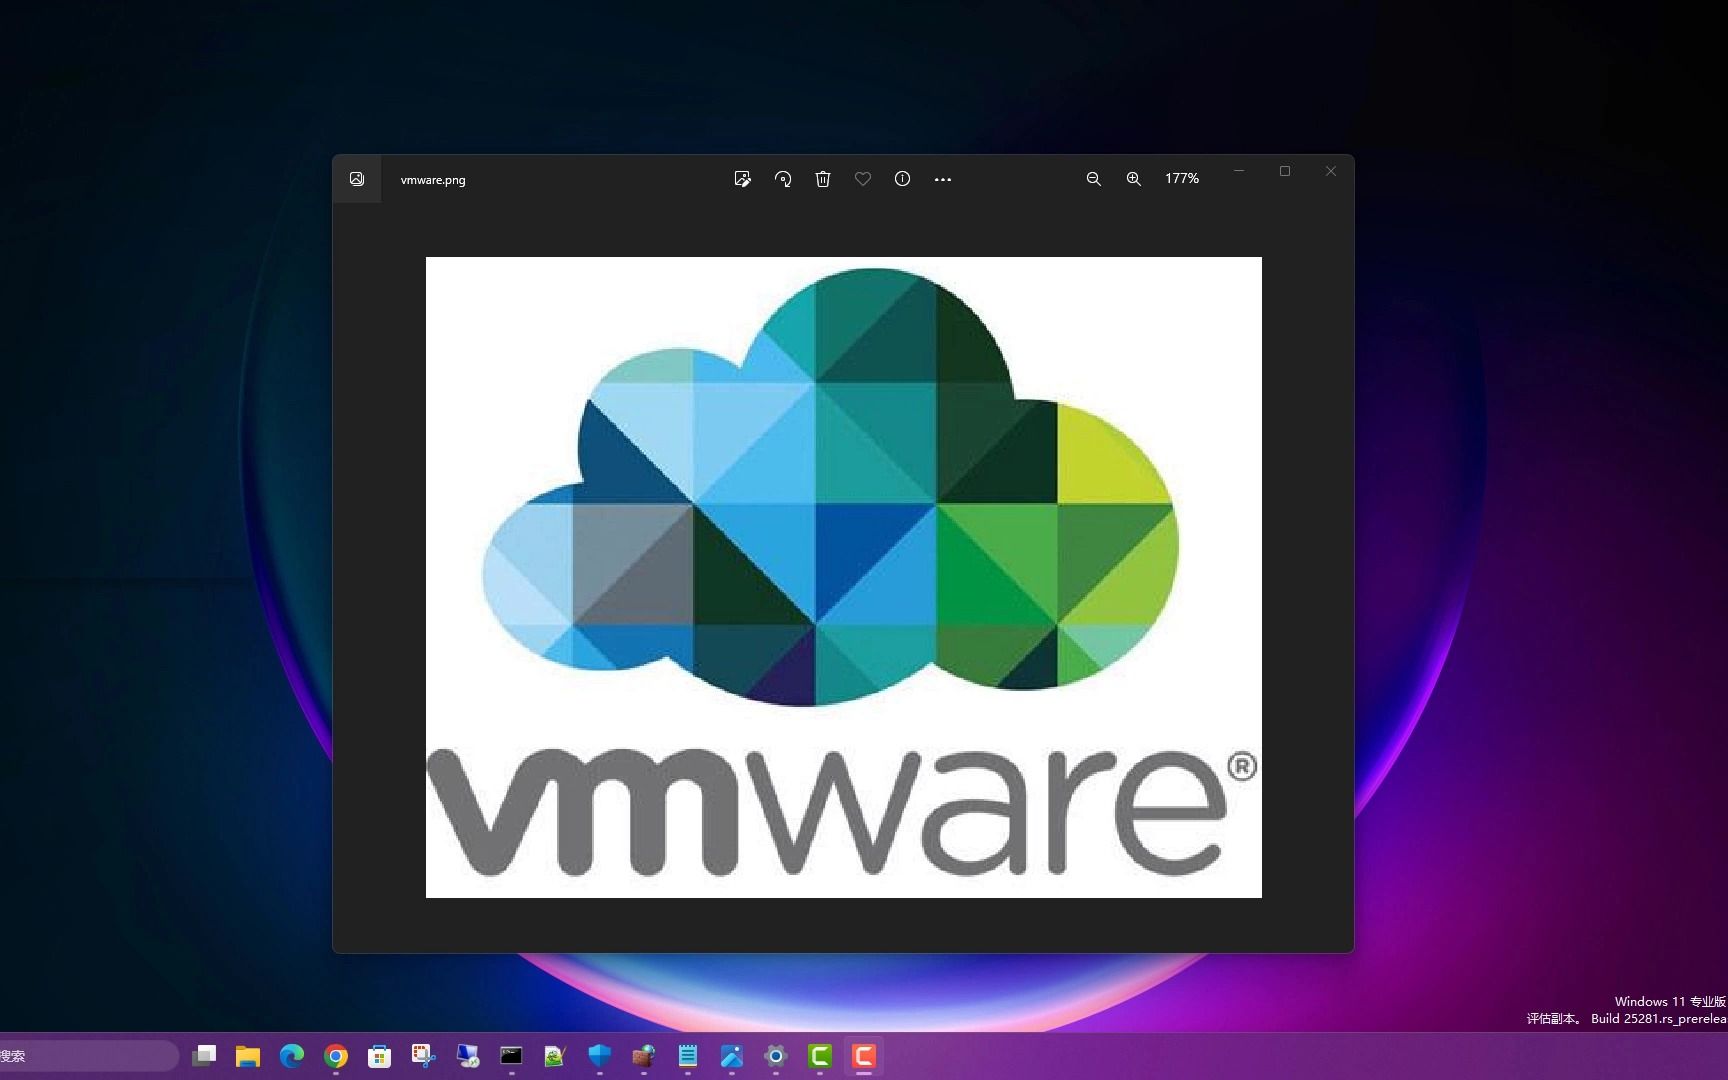Screen dimensions: 1728x1080
Task: Maximize the Photos window
Action: pyautogui.click(x=1285, y=171)
